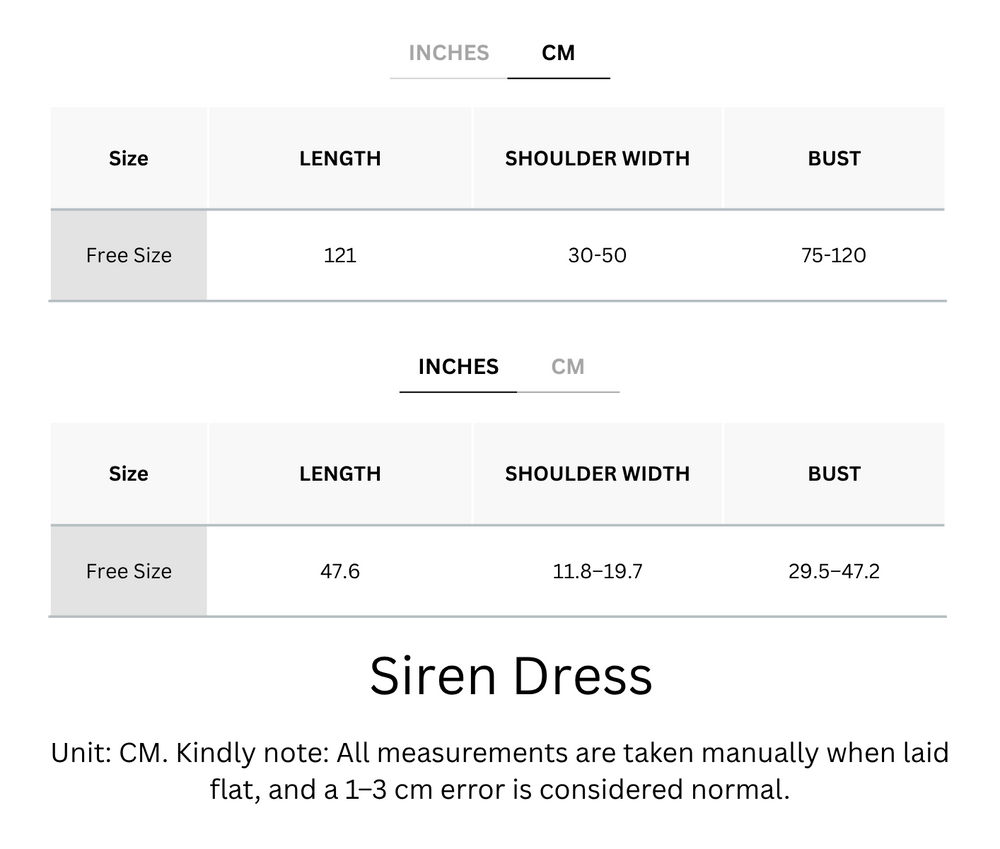This screenshot has width=1000, height=849.
Task: Click the 47.6 length value
Action: 340,571
